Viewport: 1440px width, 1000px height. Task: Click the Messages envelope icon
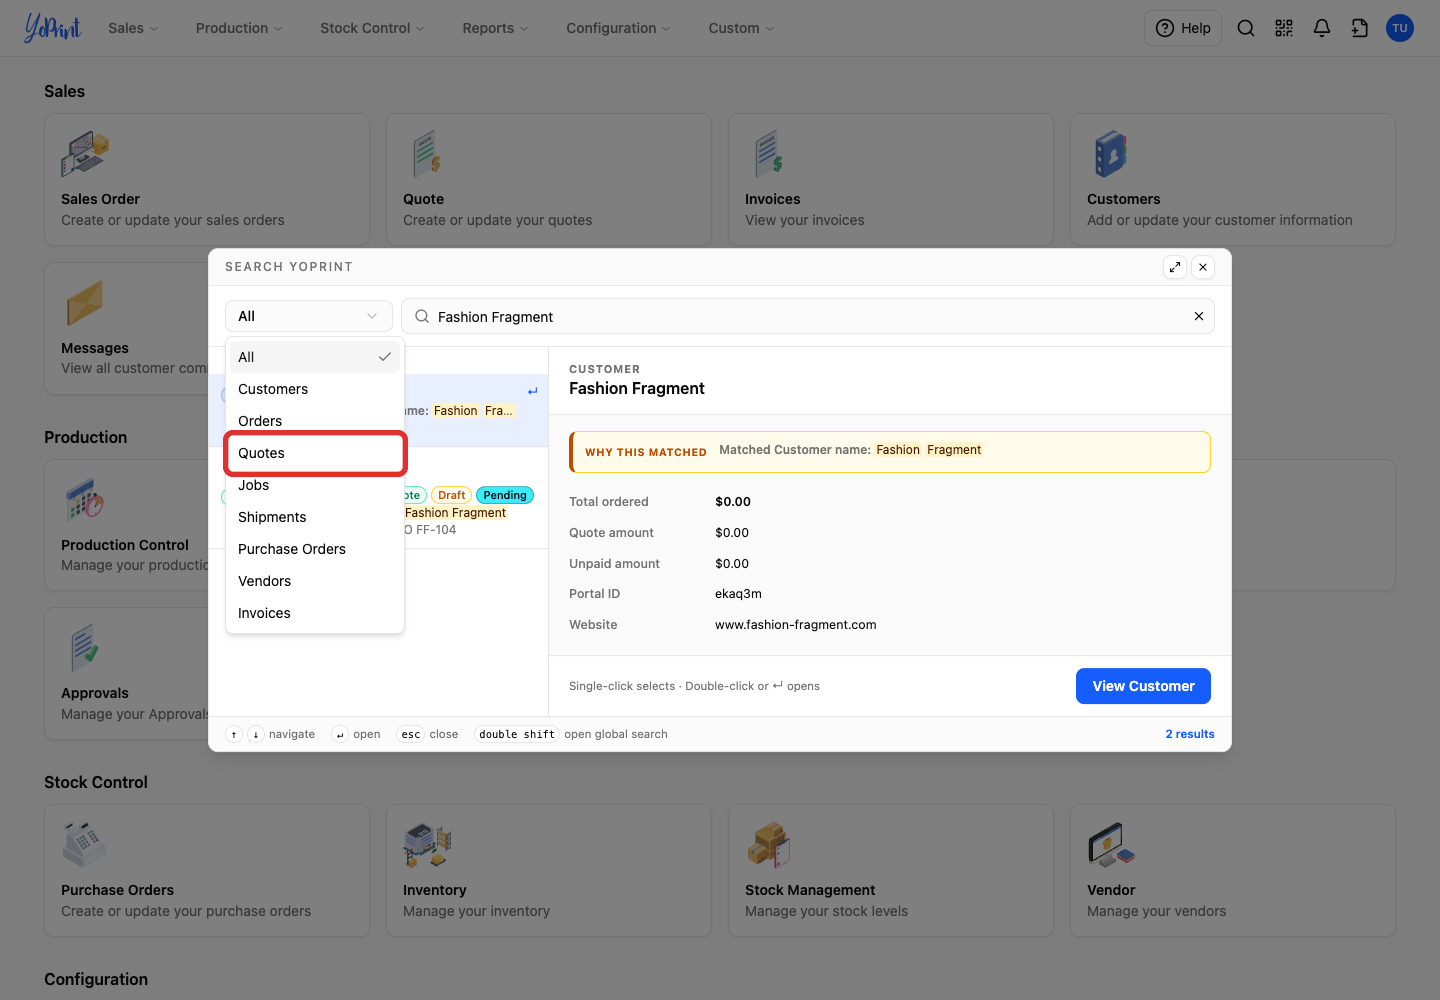[84, 302]
